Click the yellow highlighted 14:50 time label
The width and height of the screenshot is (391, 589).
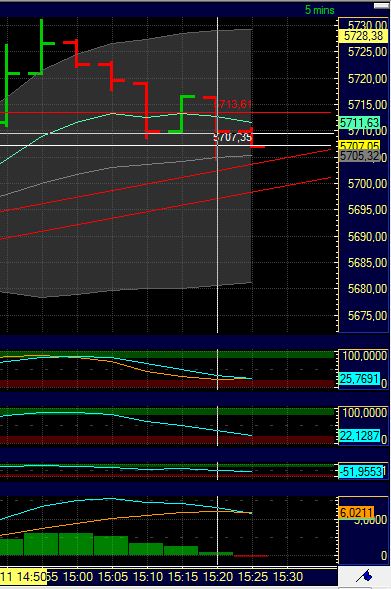[23, 576]
